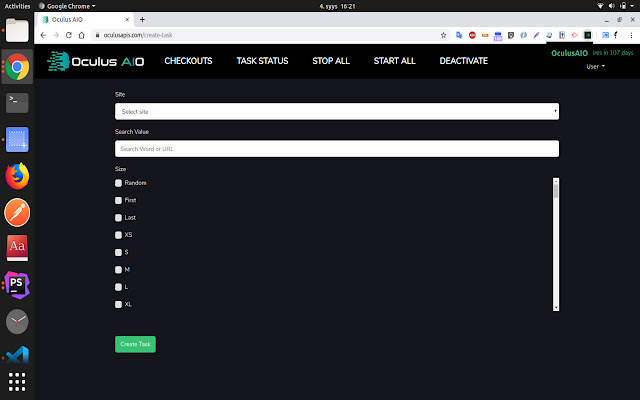The height and width of the screenshot is (400, 640).
Task: Click STOP ALL in navbar
Action: pyautogui.click(x=331, y=61)
